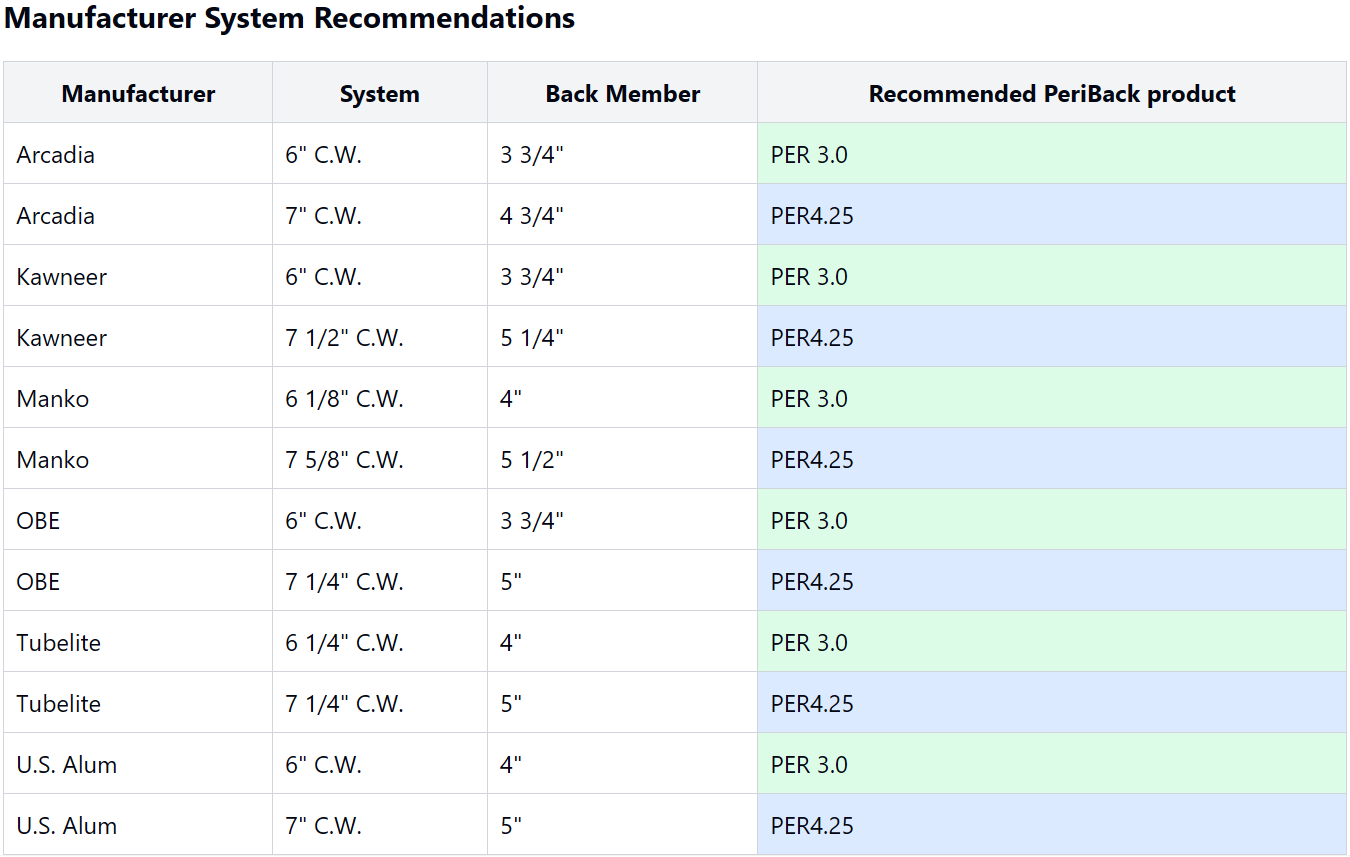Click the 6 1/4" C.W. system cell
The image size is (1350, 857).
click(x=344, y=643)
